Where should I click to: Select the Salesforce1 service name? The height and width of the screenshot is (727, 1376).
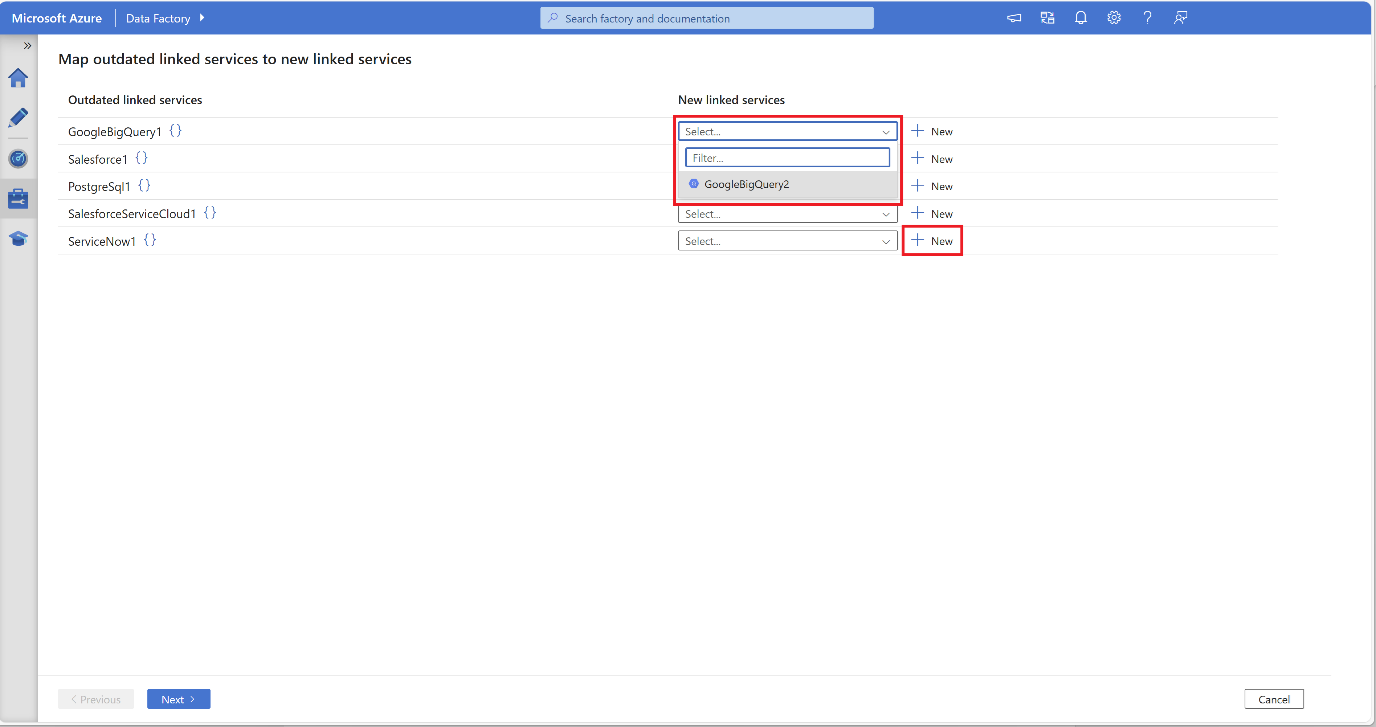(x=98, y=159)
